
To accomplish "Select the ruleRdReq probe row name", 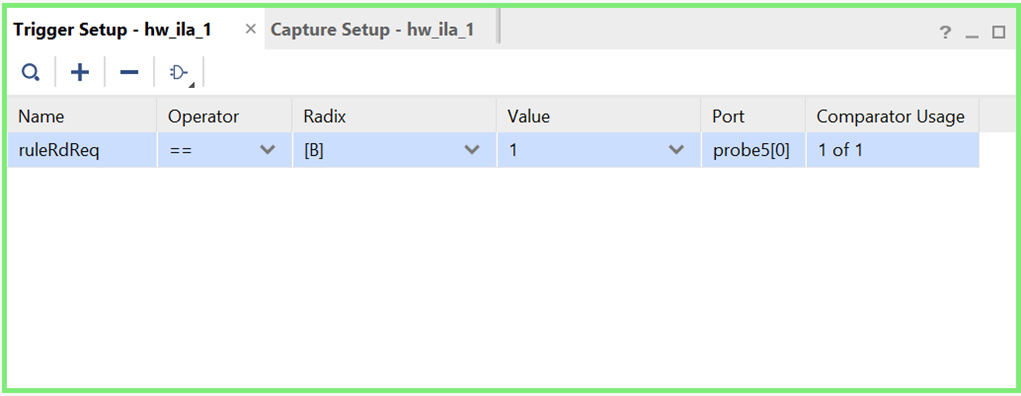I will click(x=59, y=150).
